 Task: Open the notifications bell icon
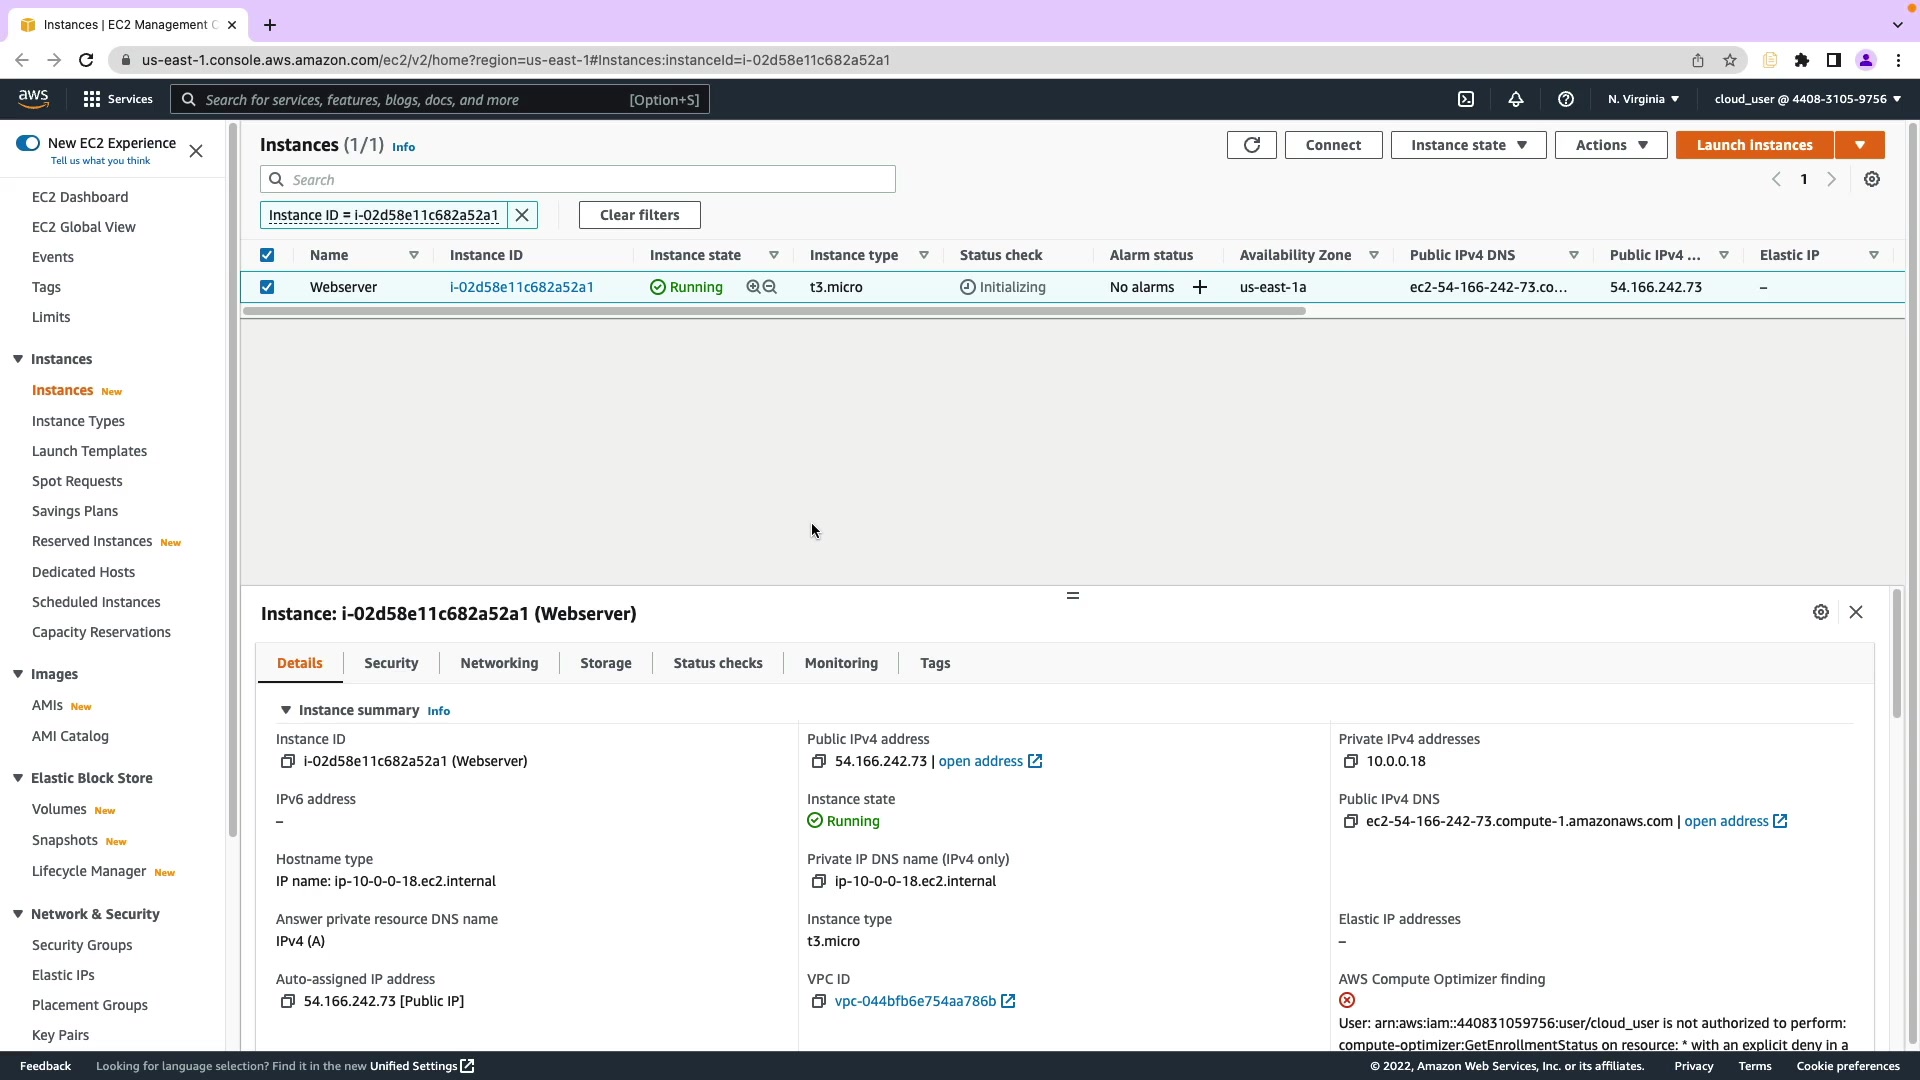[1516, 99]
